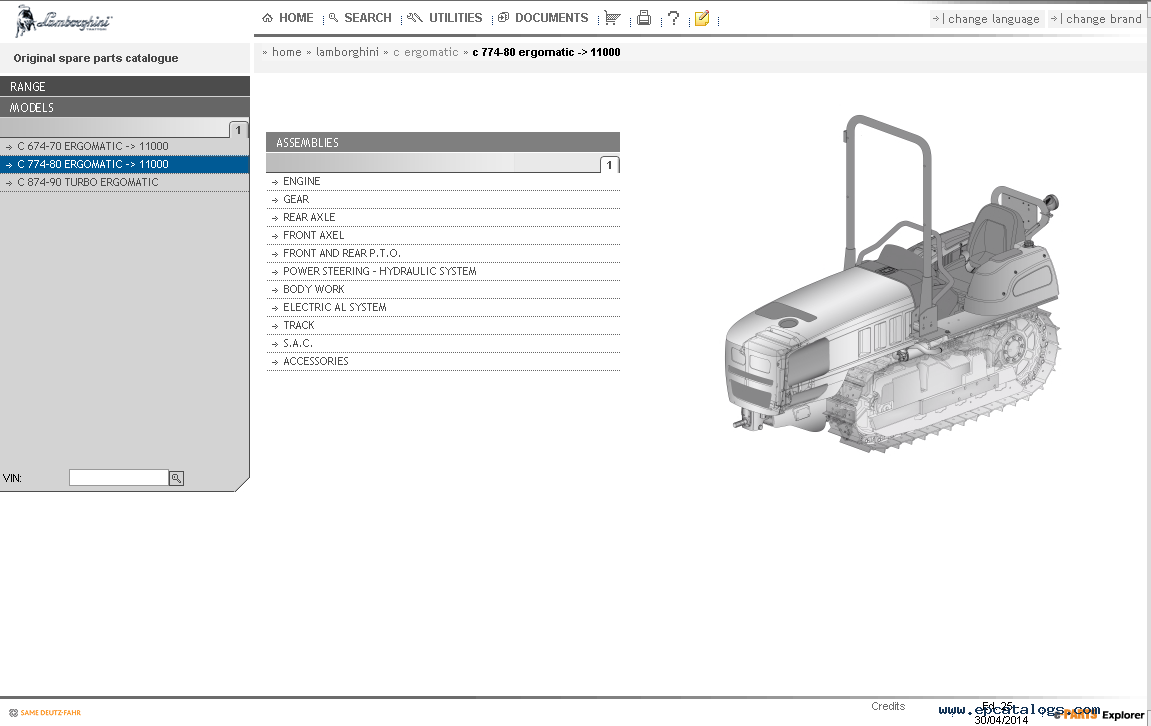Click the VIN input field
The image size is (1151, 726).
tap(119, 478)
